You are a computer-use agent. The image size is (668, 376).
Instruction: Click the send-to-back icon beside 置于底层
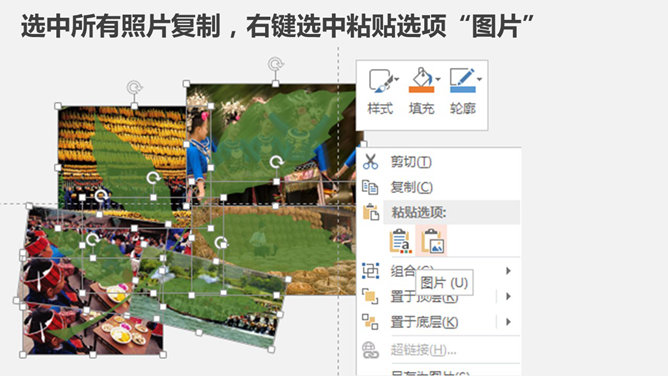(370, 322)
